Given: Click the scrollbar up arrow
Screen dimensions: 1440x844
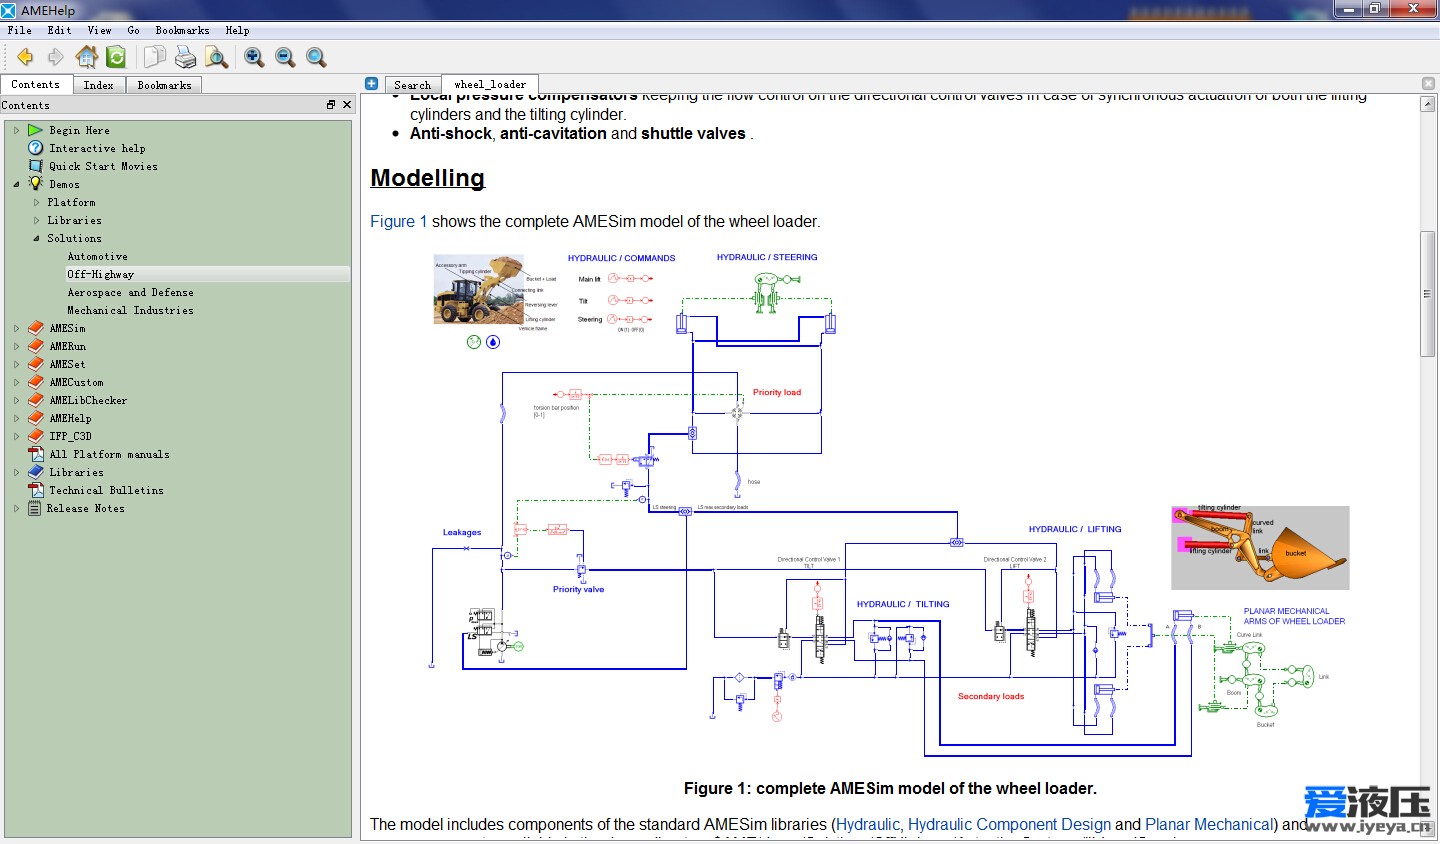Looking at the screenshot, I should (x=1427, y=103).
